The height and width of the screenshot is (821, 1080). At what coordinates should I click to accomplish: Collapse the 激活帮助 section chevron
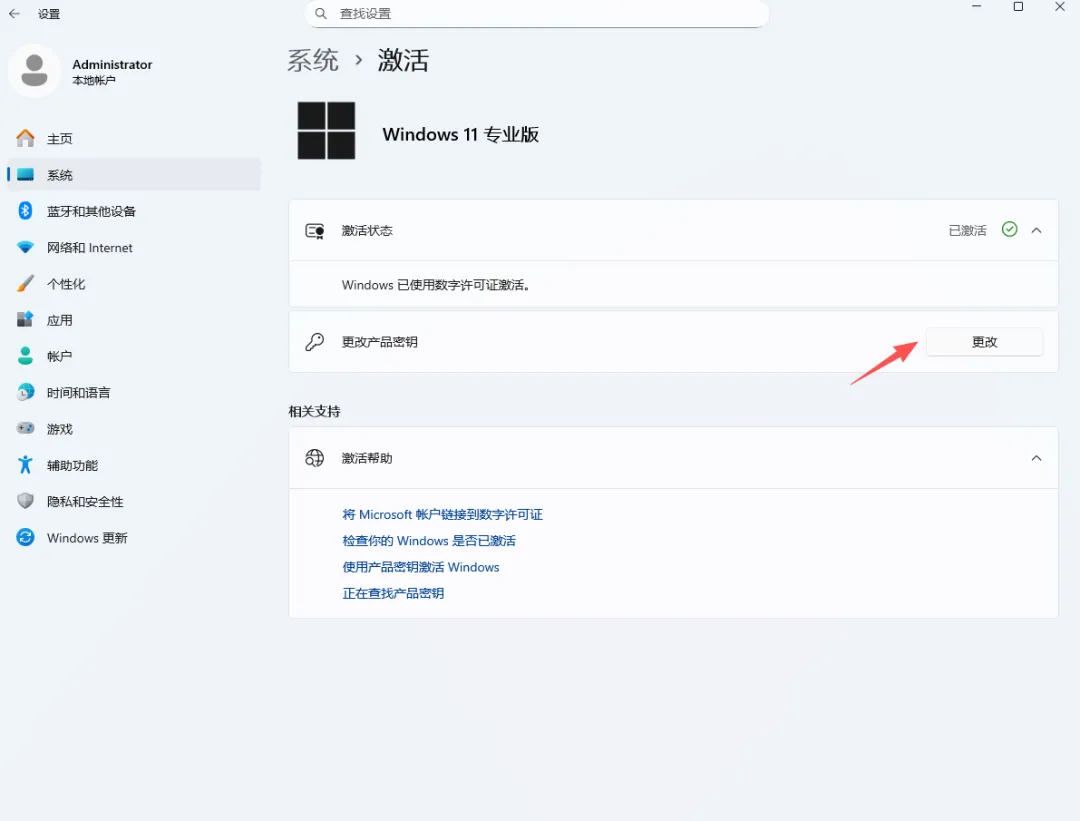[1037, 458]
